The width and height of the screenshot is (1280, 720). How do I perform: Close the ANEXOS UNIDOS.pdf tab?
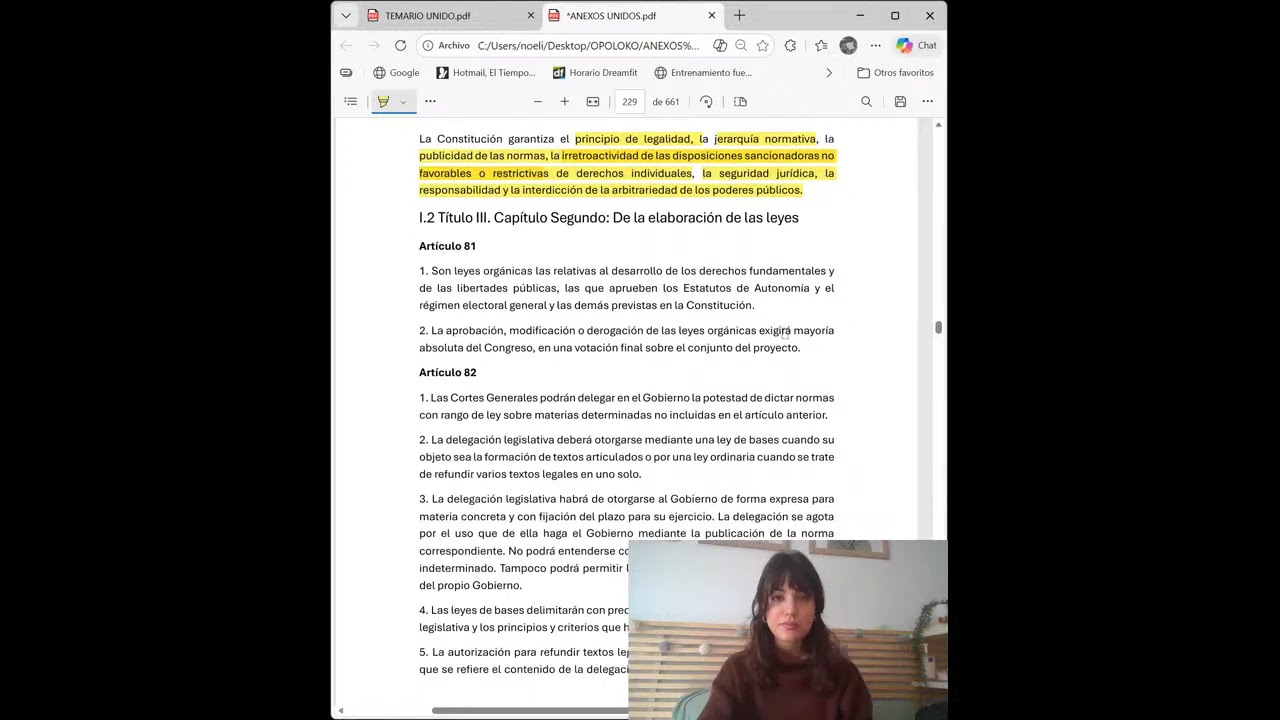(x=712, y=15)
